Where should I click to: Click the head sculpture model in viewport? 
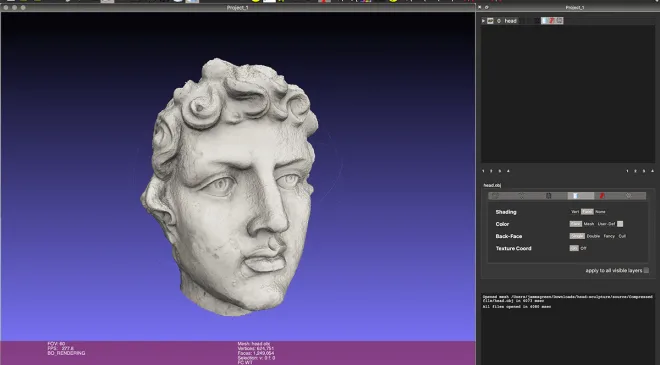pos(229,186)
